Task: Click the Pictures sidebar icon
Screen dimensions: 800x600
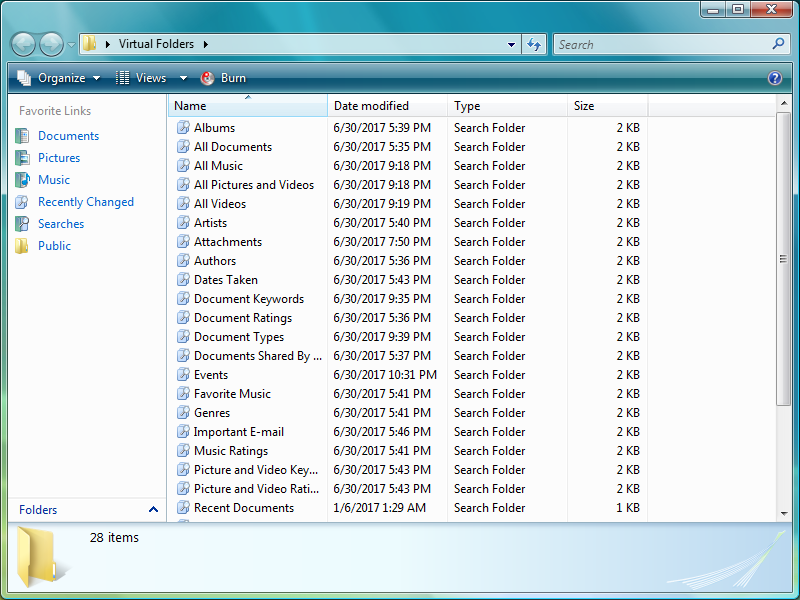Action: [22, 158]
